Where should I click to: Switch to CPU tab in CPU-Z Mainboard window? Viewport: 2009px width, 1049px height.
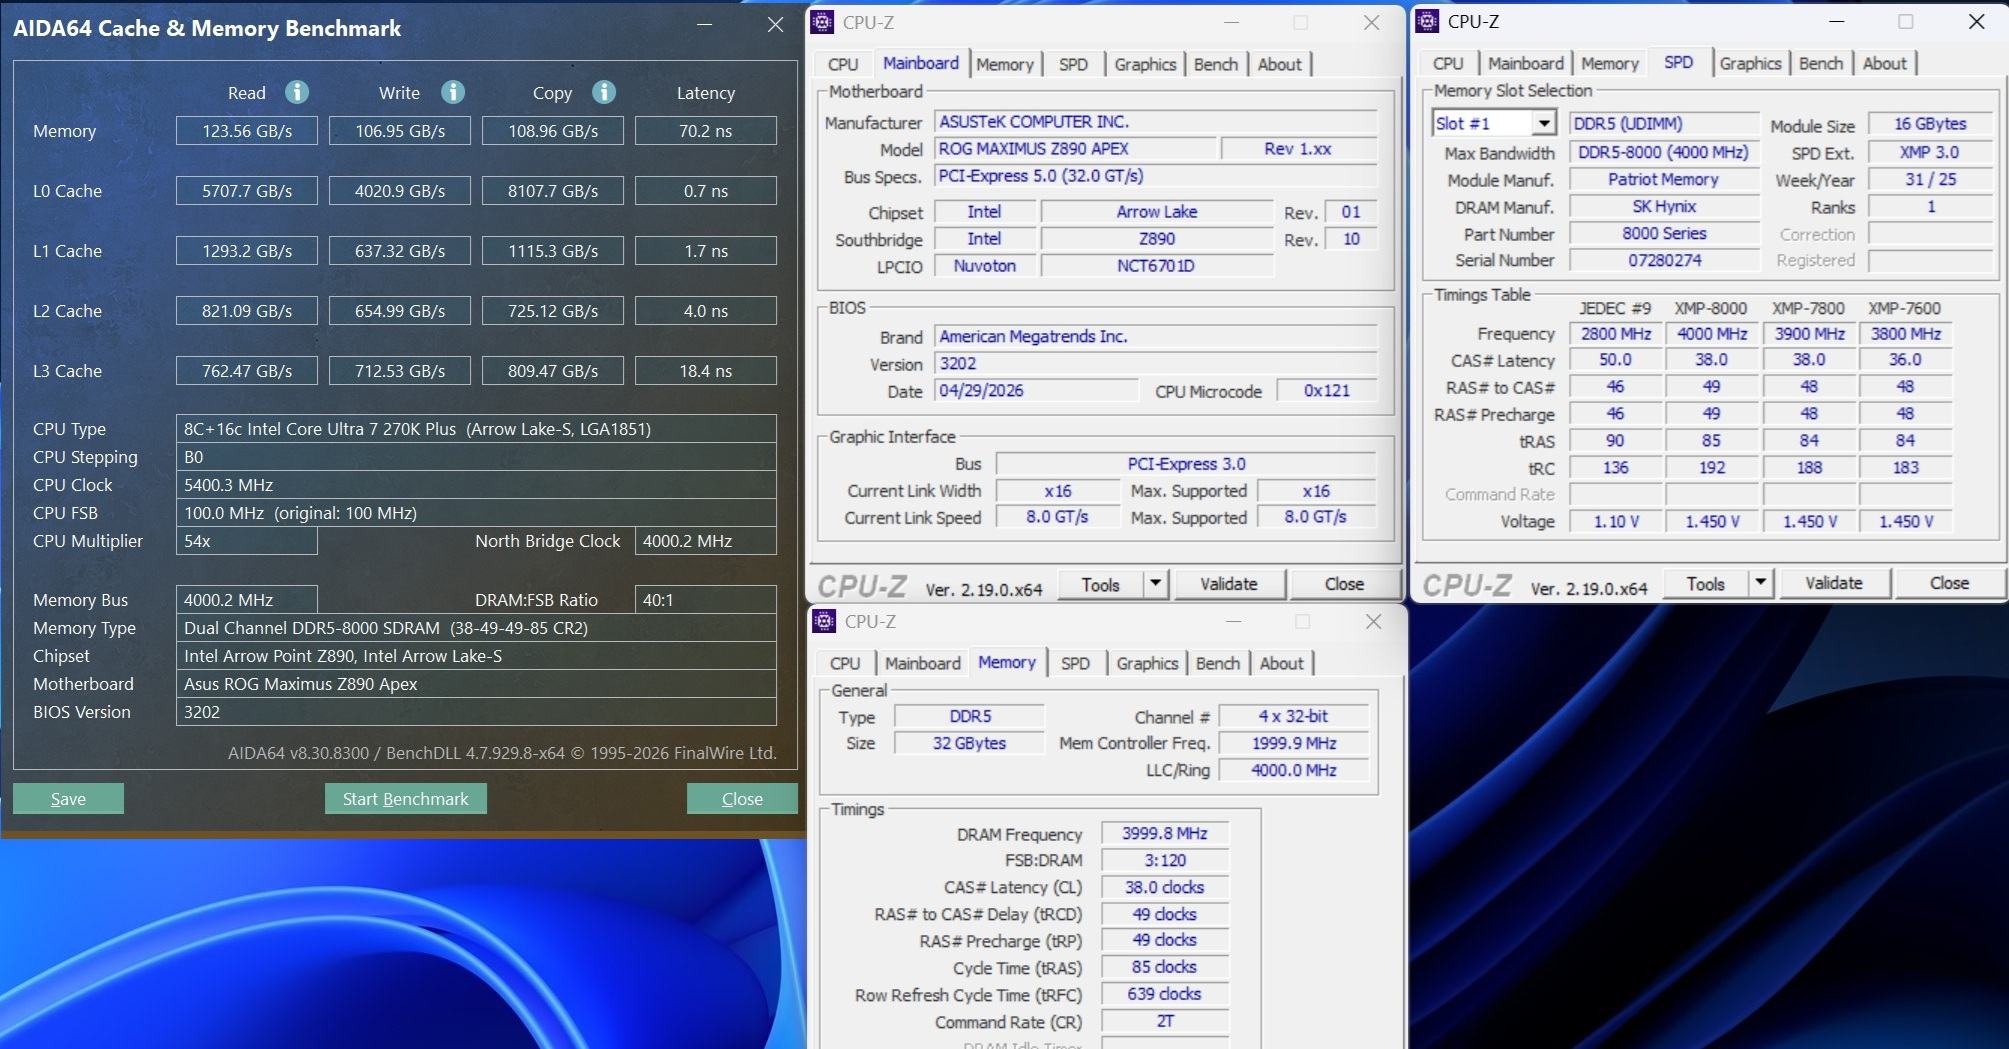(843, 64)
